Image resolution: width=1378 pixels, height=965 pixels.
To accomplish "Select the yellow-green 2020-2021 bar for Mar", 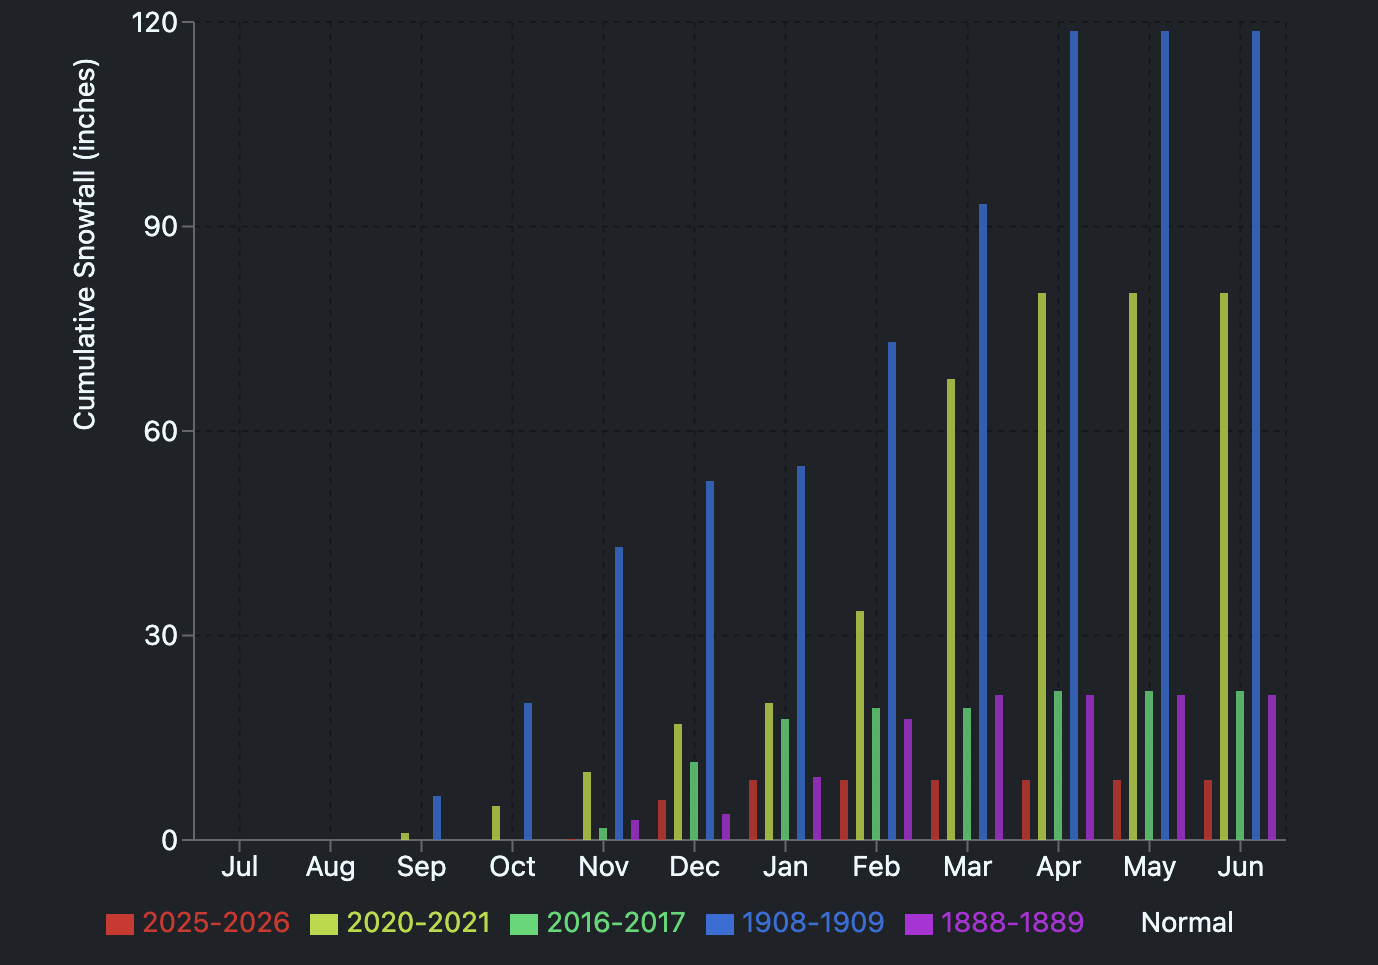I will tap(951, 609).
